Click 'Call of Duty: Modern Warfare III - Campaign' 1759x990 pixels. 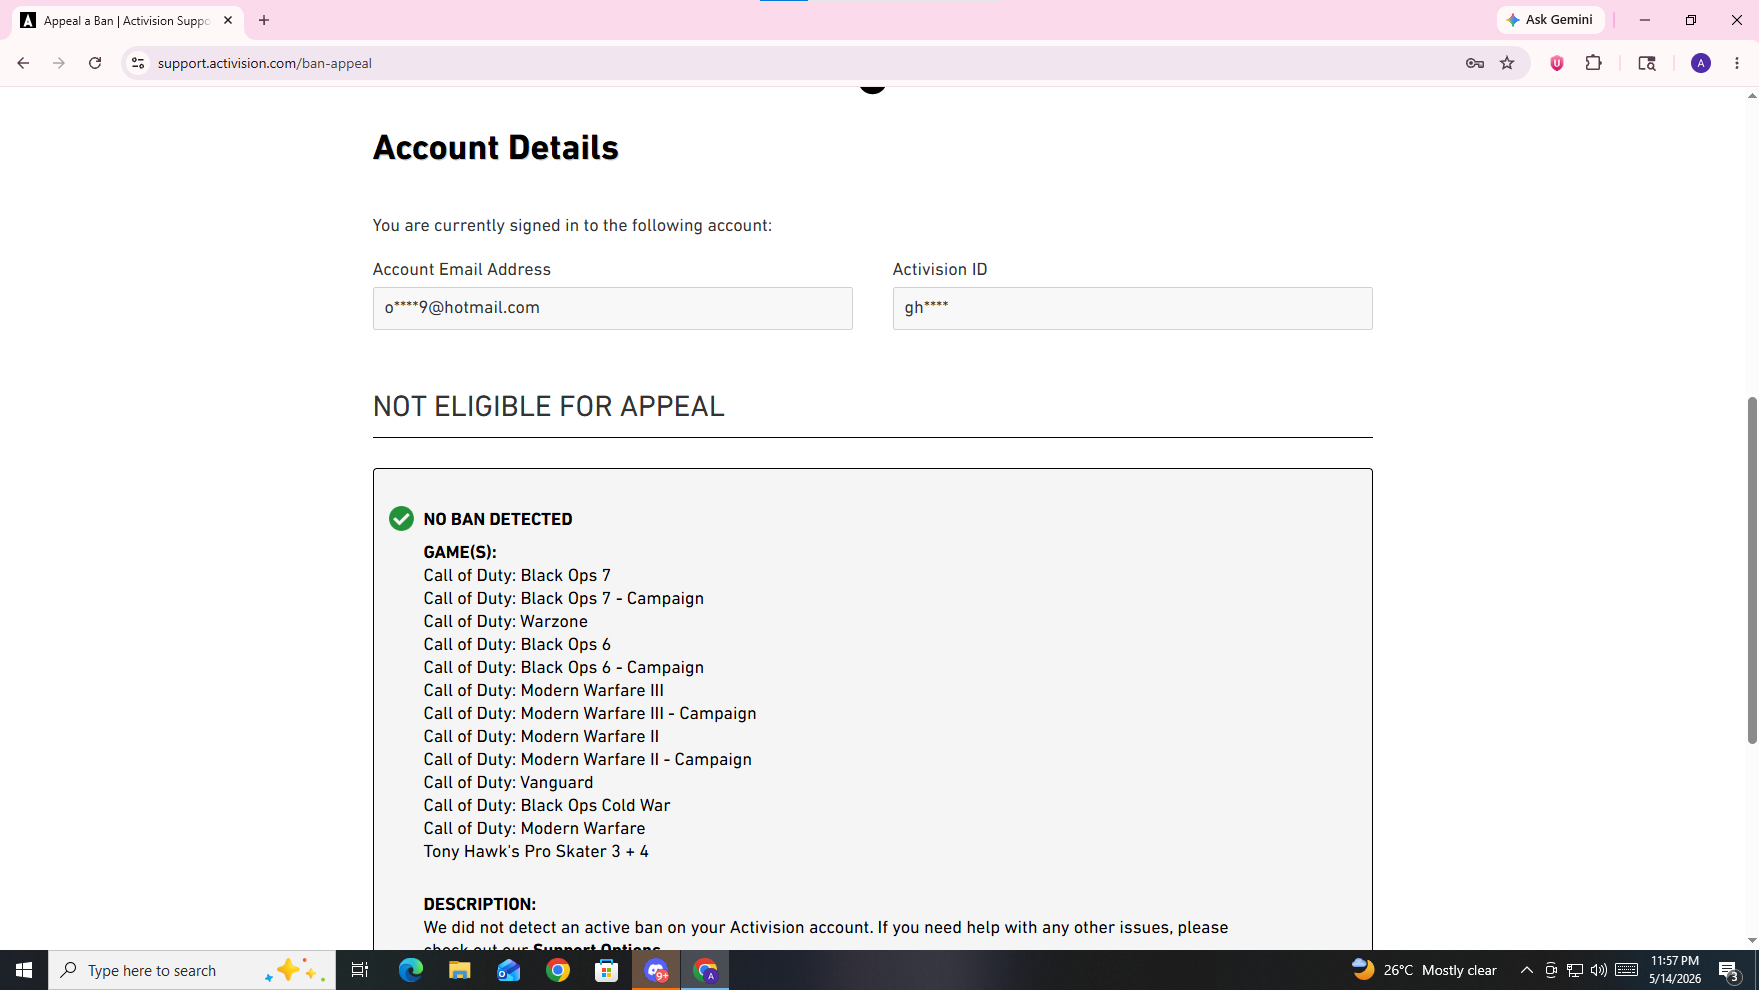pos(590,713)
